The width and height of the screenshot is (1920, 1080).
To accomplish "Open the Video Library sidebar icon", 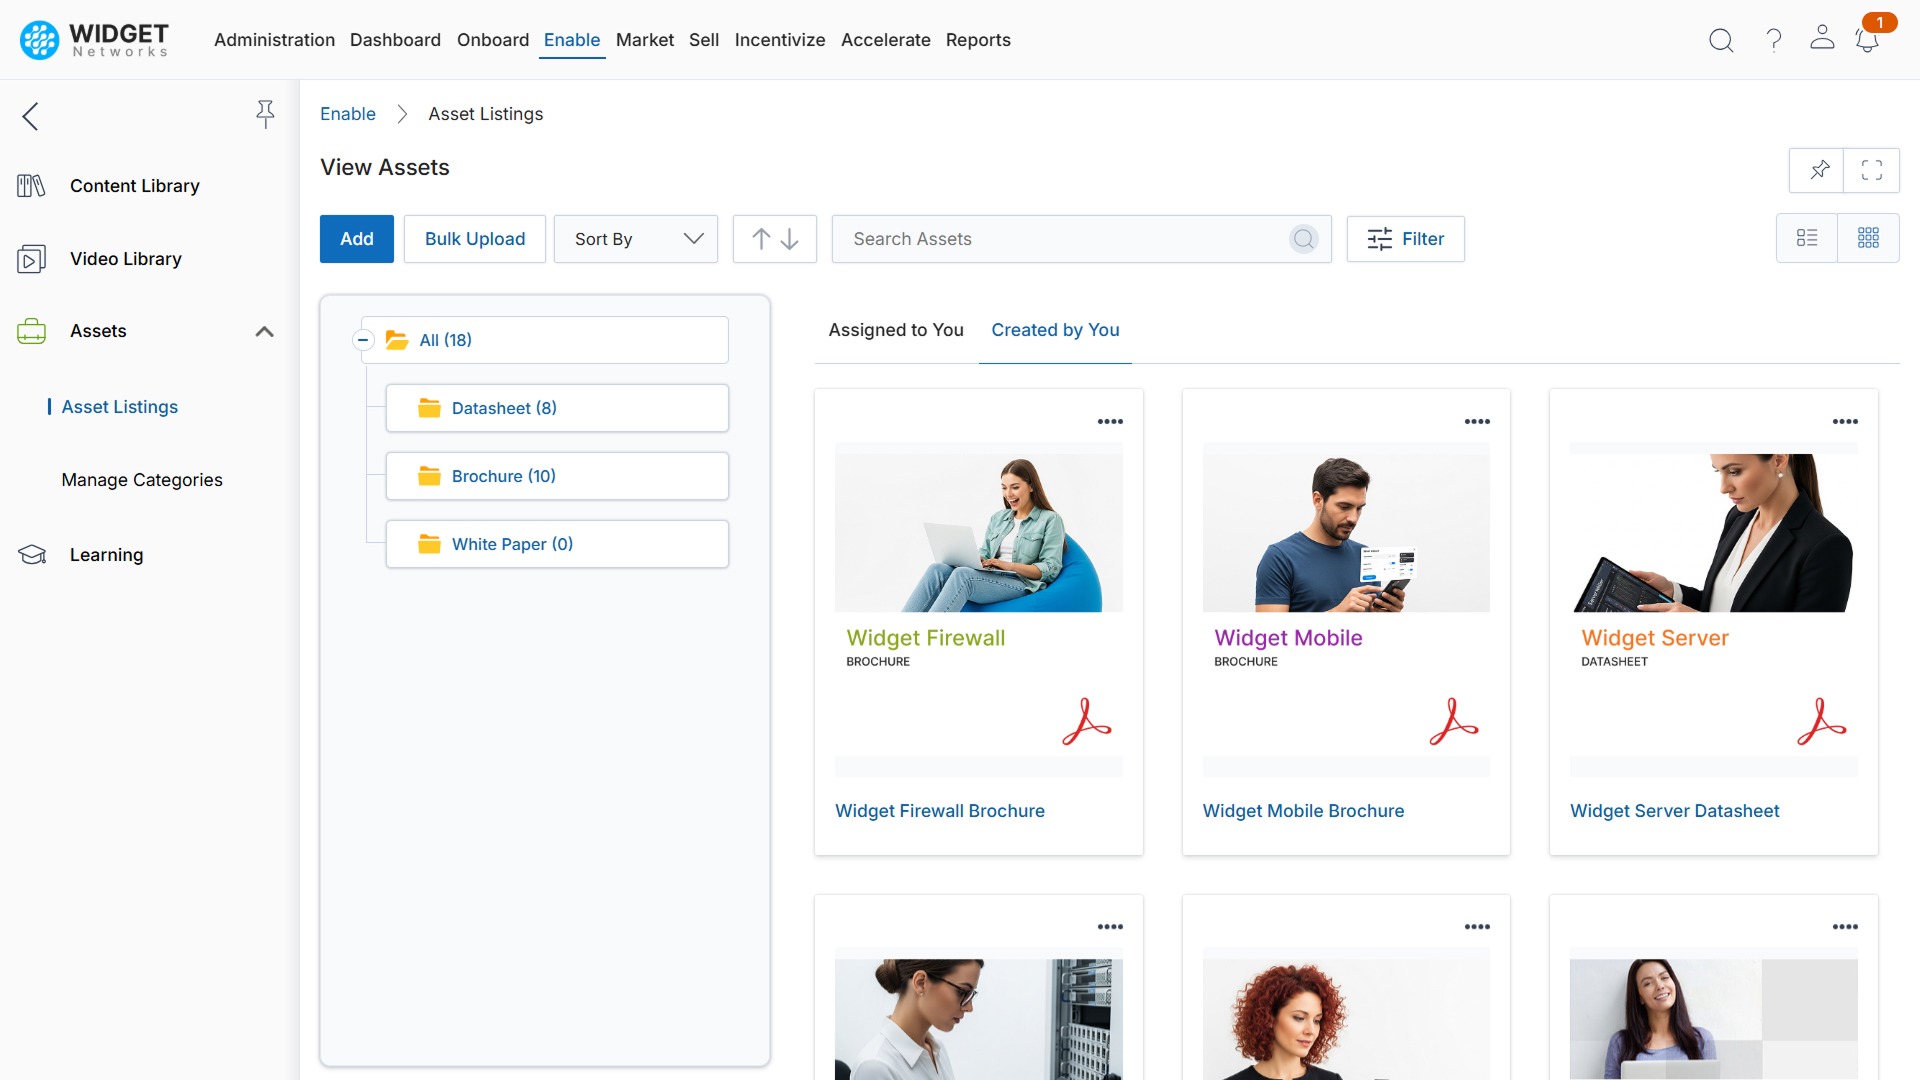I will coord(30,258).
